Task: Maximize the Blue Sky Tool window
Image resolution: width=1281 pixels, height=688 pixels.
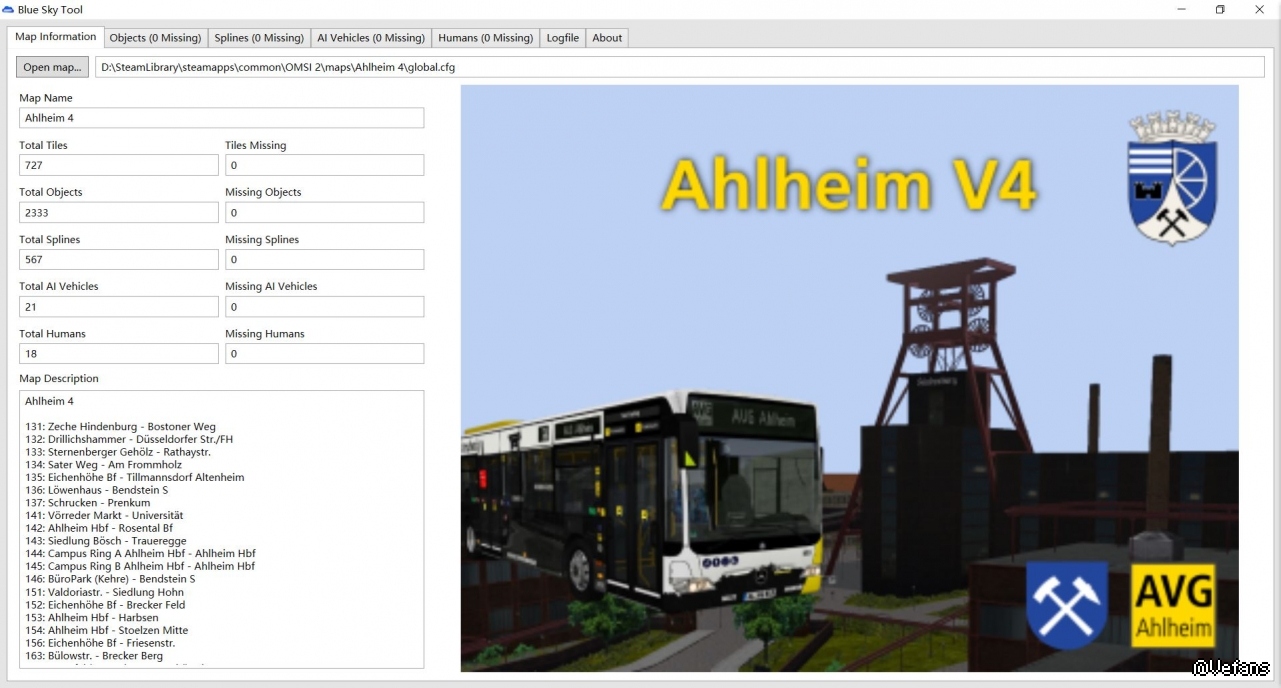Action: [x=1220, y=10]
